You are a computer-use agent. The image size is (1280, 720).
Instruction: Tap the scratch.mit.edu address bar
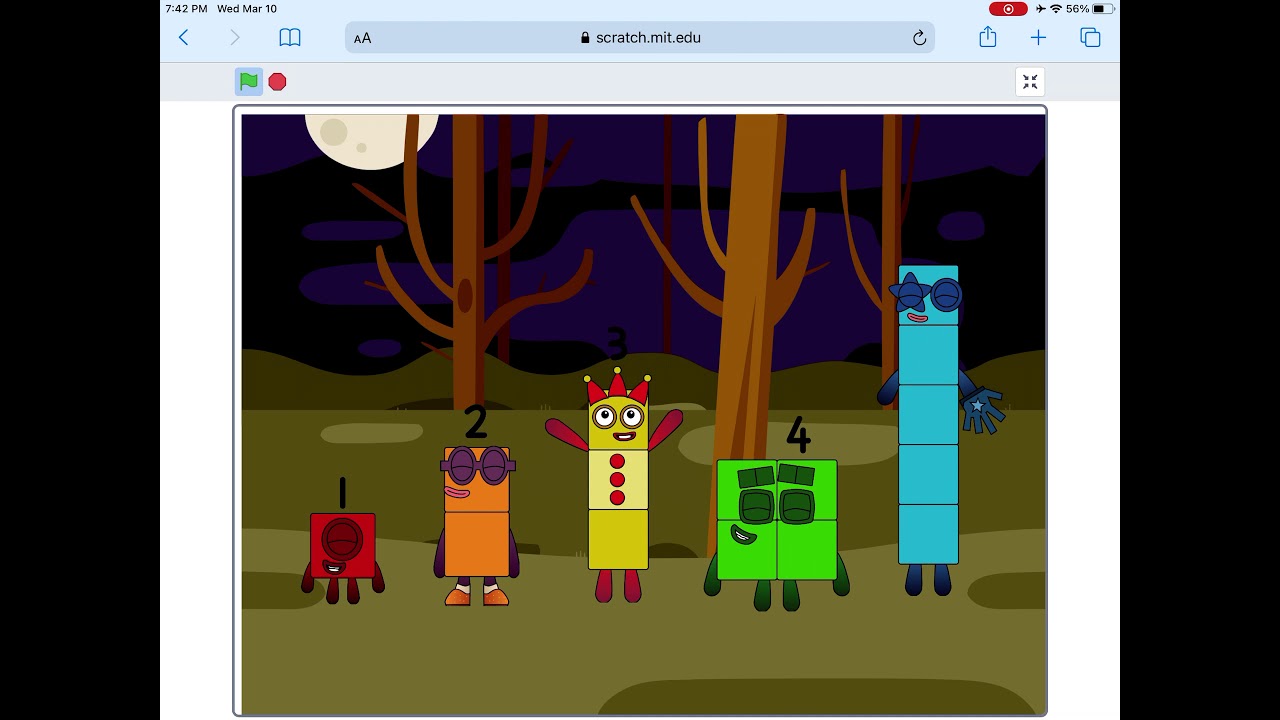click(x=640, y=38)
